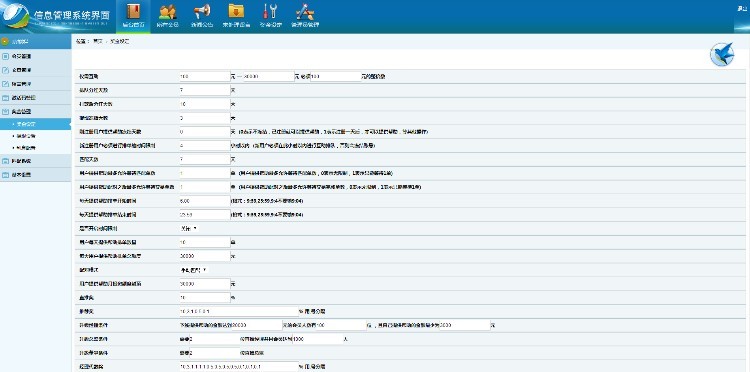Open the sidebar folder item just above the expanded group
The width and height of the screenshot is (750, 372).
(x=35, y=98)
